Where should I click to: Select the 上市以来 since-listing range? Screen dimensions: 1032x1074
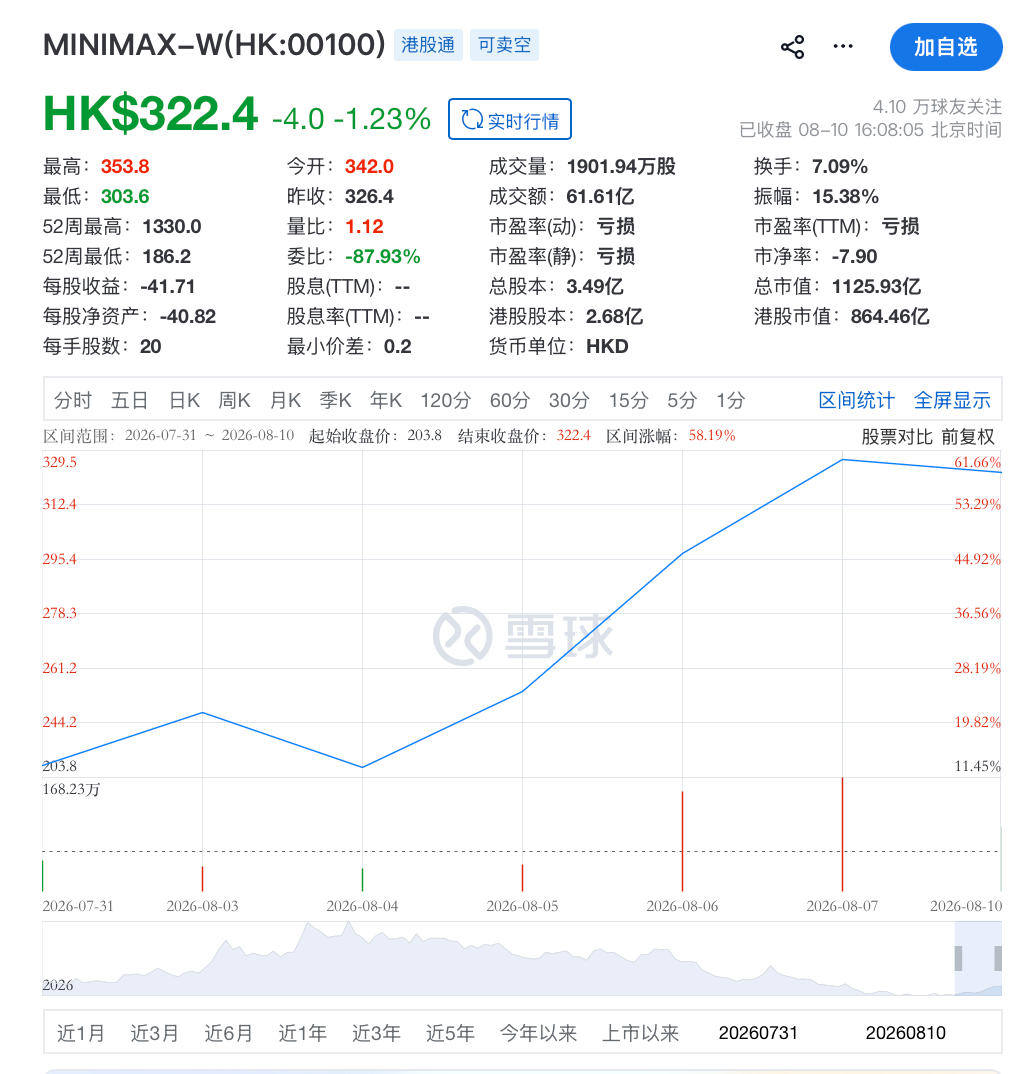[640, 1033]
